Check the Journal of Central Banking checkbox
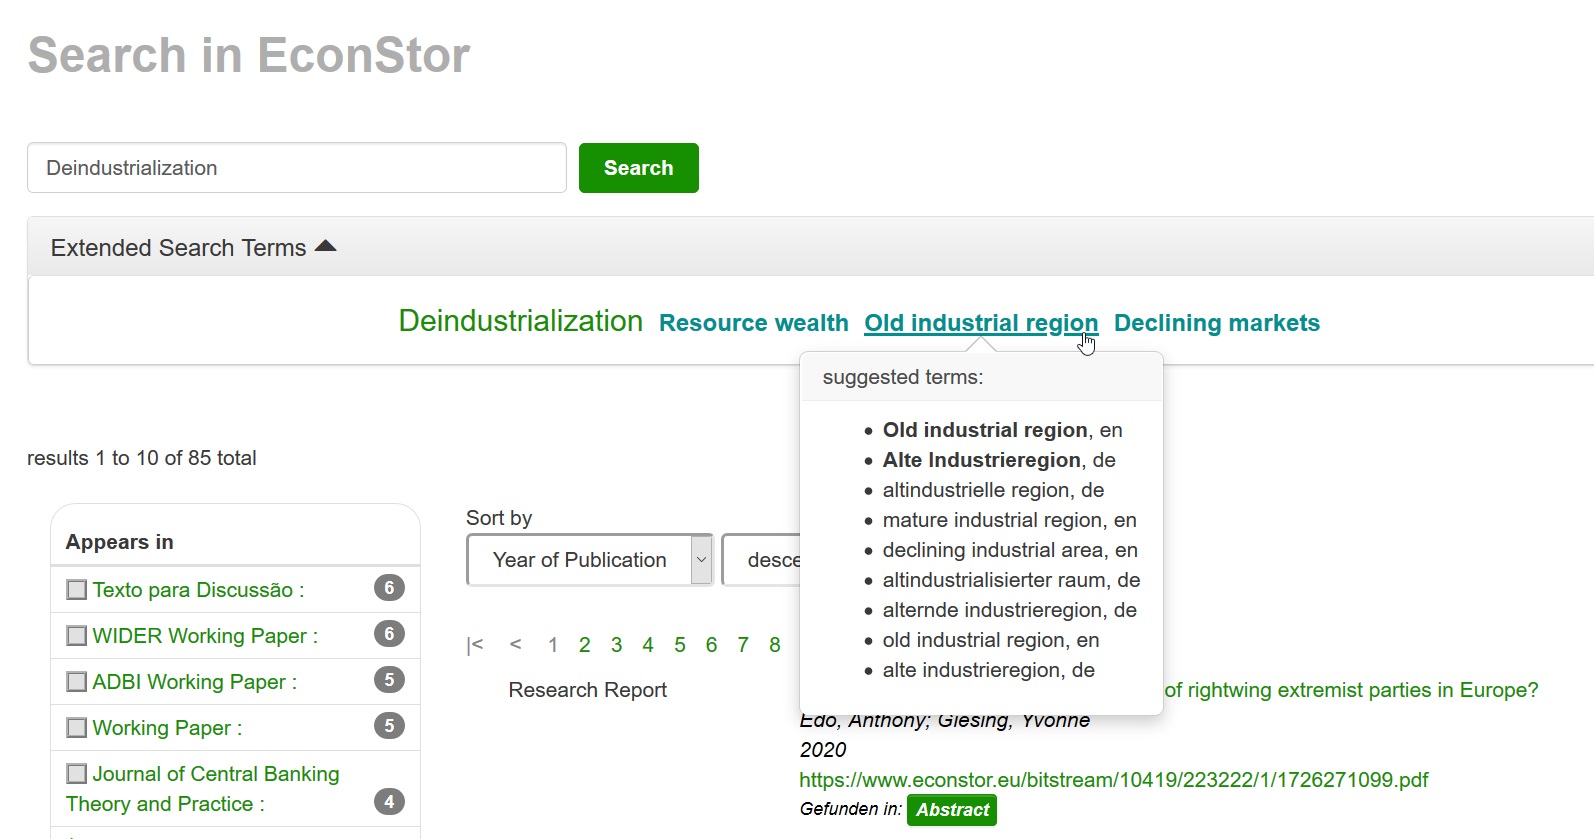Screen dimensions: 1594x839 [76, 774]
